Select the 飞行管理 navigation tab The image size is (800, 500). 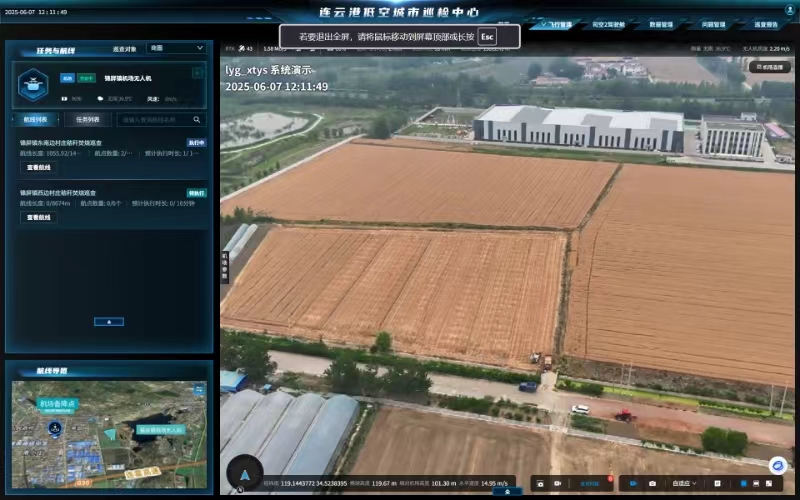pyautogui.click(x=557, y=24)
